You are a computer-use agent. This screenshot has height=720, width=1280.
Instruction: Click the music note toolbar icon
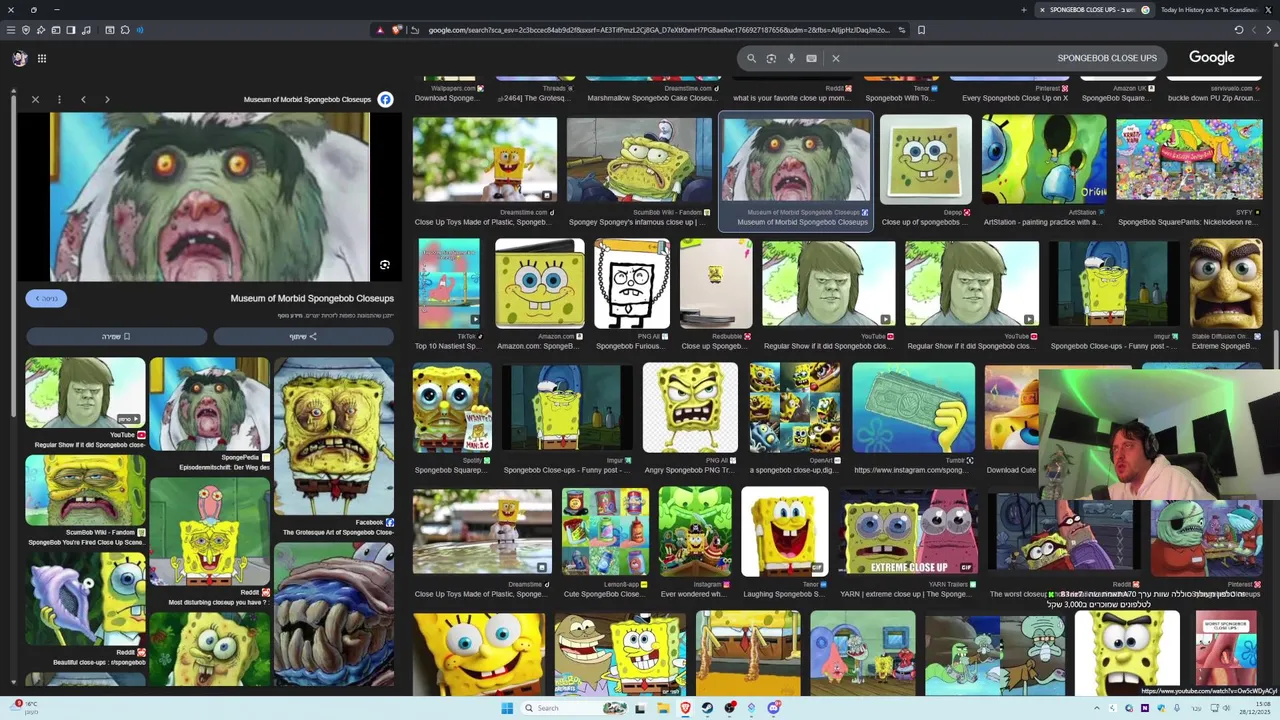[x=87, y=30]
